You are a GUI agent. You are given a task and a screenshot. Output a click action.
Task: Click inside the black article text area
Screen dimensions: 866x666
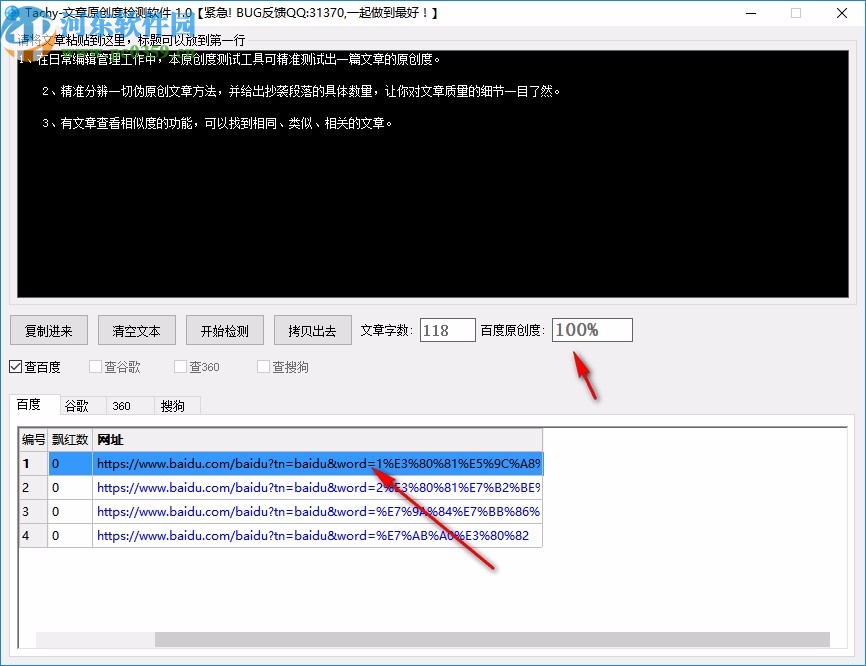coord(433,174)
